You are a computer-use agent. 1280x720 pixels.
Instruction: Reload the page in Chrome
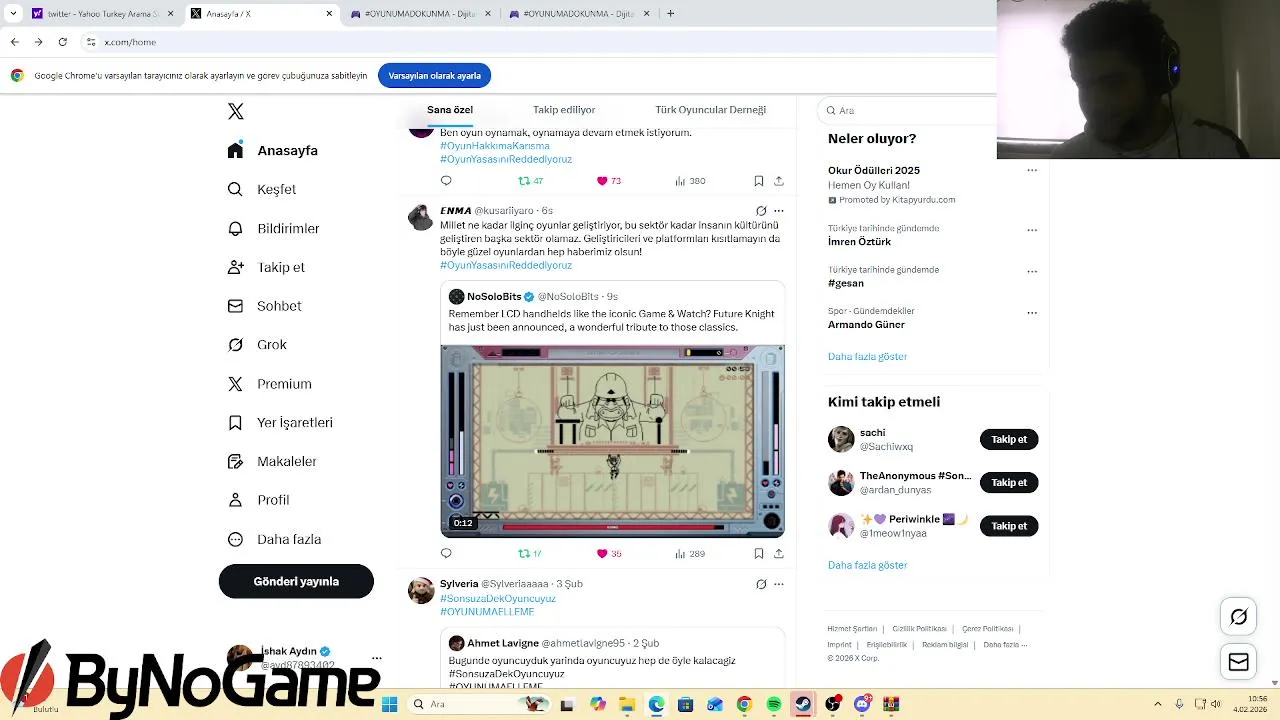pyautogui.click(x=63, y=42)
